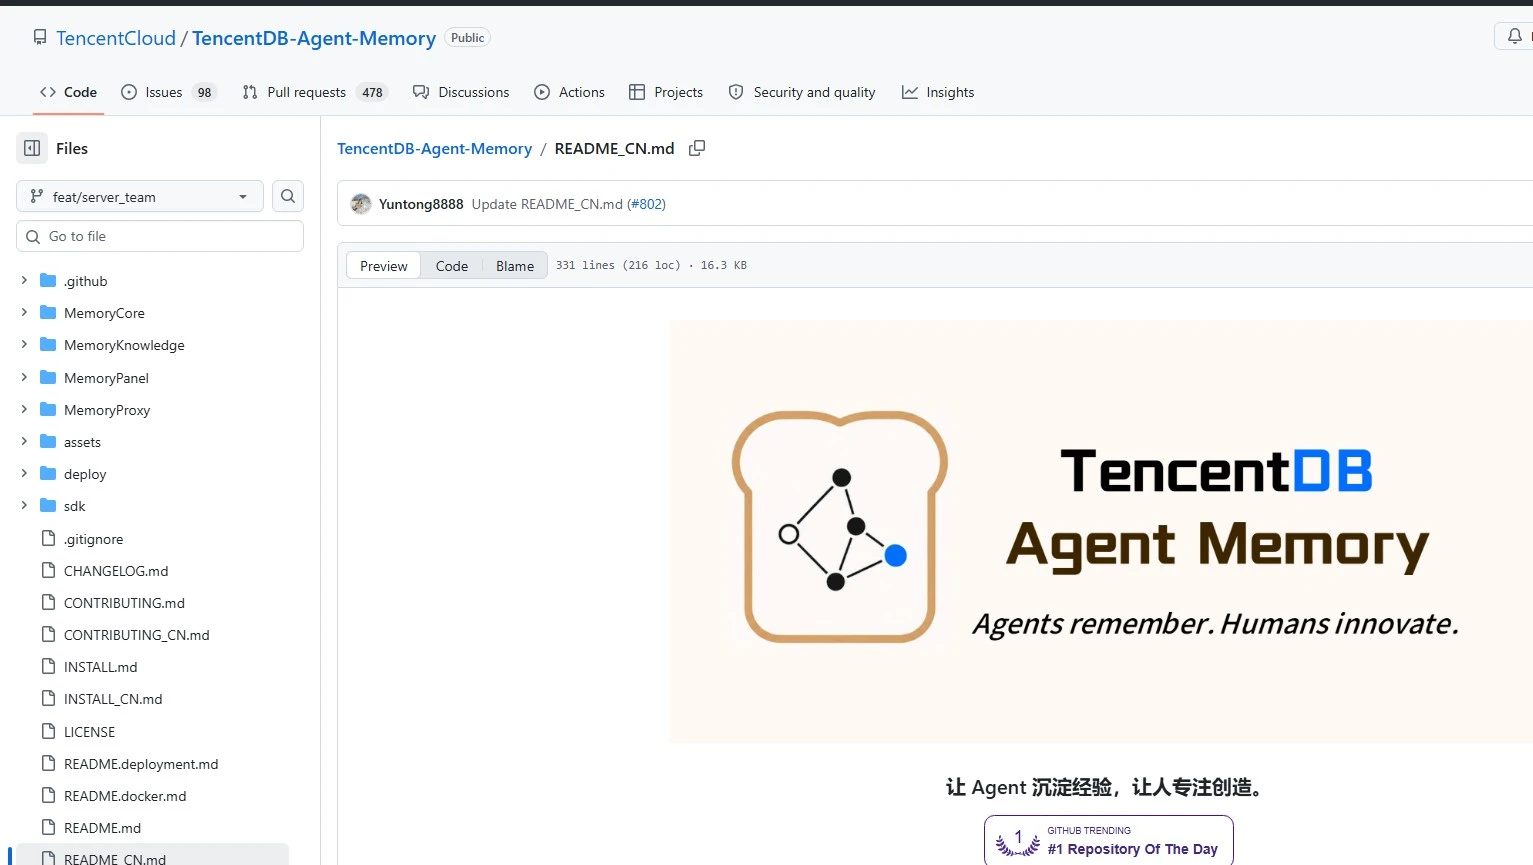Select README_CN.md in the file tree

coord(152,857)
